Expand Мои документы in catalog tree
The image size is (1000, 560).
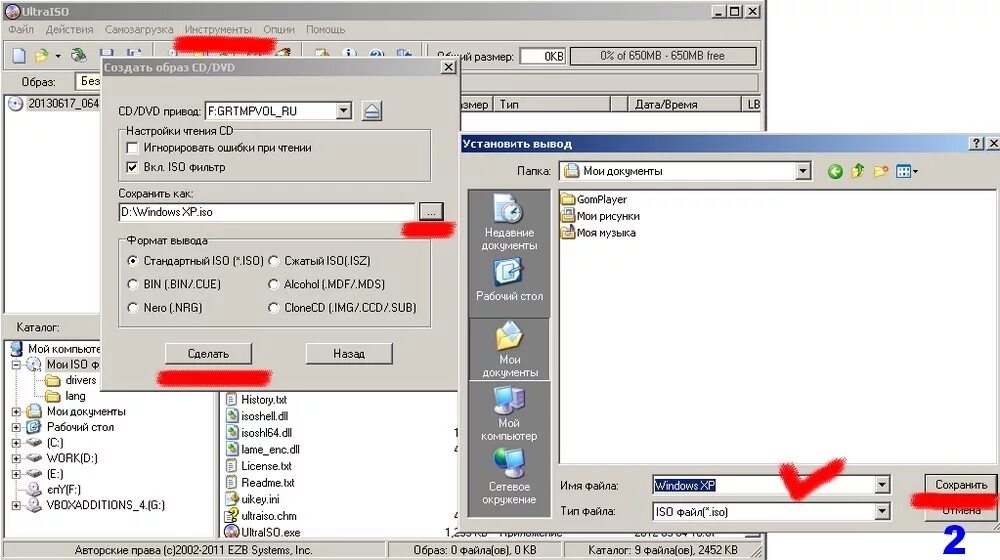click(16, 412)
